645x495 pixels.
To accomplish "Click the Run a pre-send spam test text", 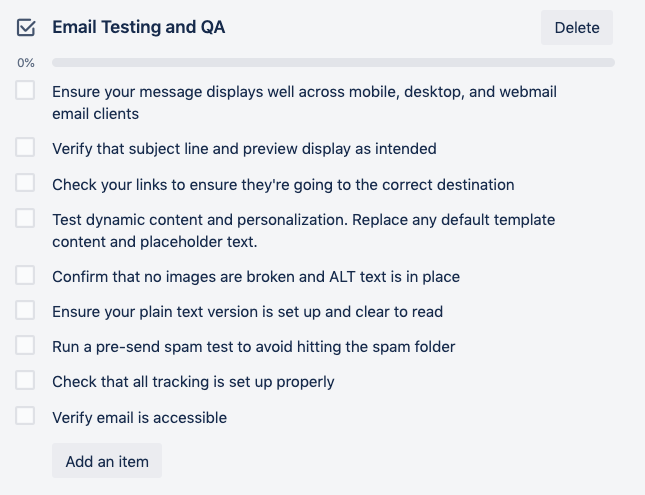I will (x=254, y=347).
